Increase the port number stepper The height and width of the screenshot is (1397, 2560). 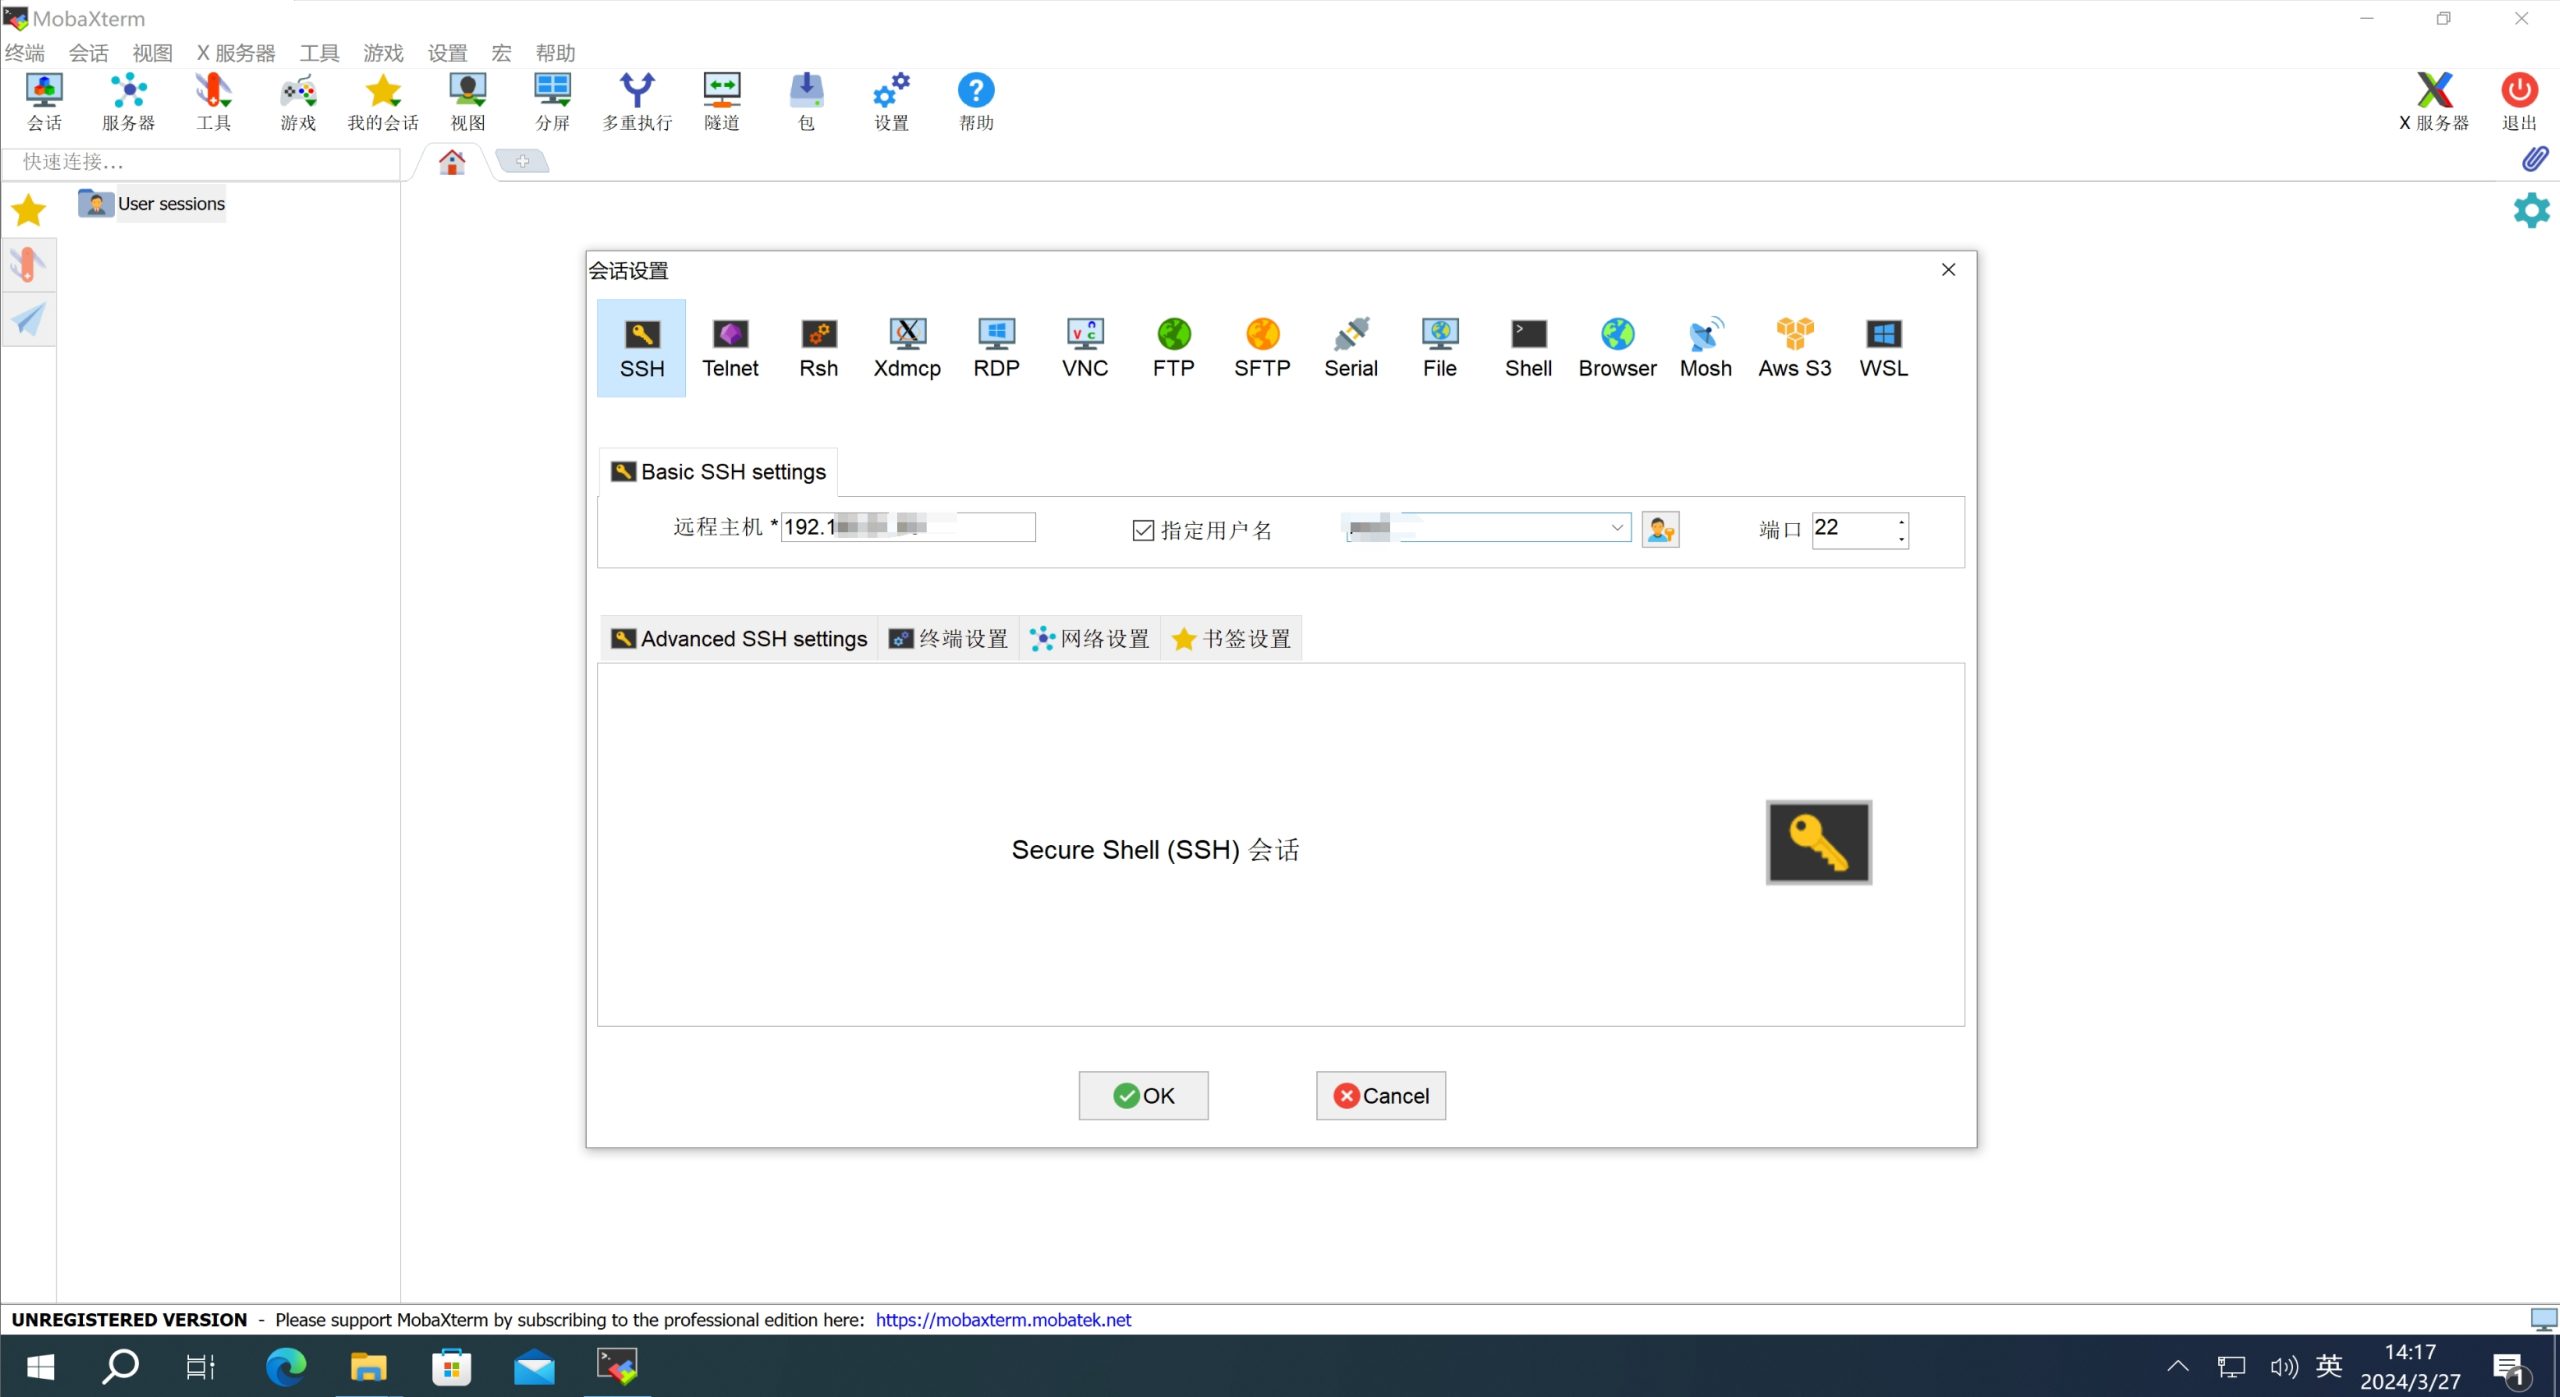(1901, 521)
